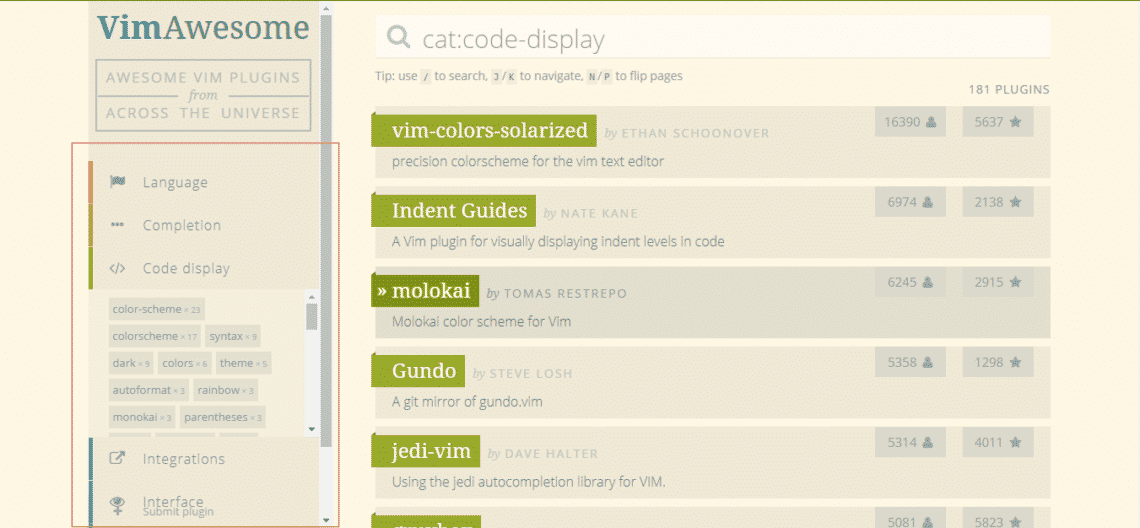
Task: Expand the Completion category
Action: (x=204, y=225)
